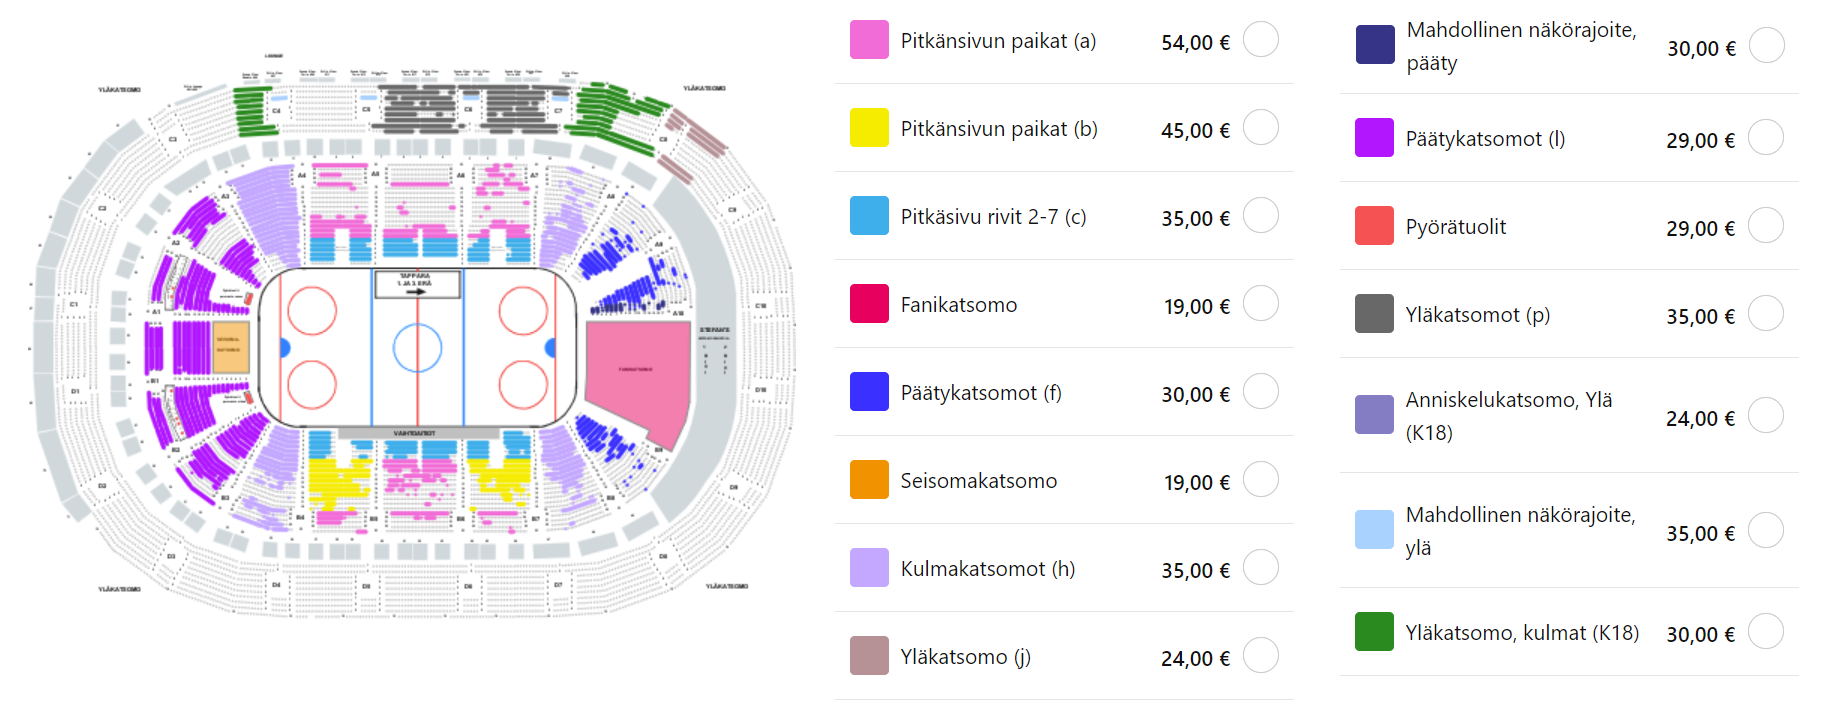1828x709 pixels.
Task: Select the Mahdollinen näkörajoite, ylä radio button
Action: pyautogui.click(x=1766, y=531)
